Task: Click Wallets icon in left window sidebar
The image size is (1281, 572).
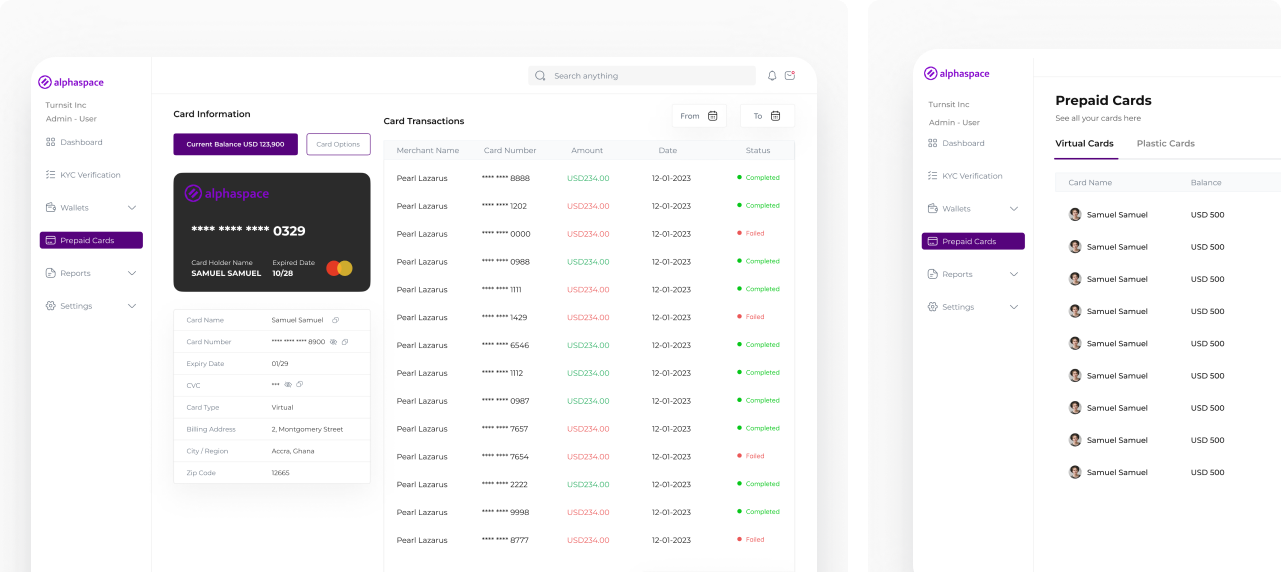Action: click(51, 208)
